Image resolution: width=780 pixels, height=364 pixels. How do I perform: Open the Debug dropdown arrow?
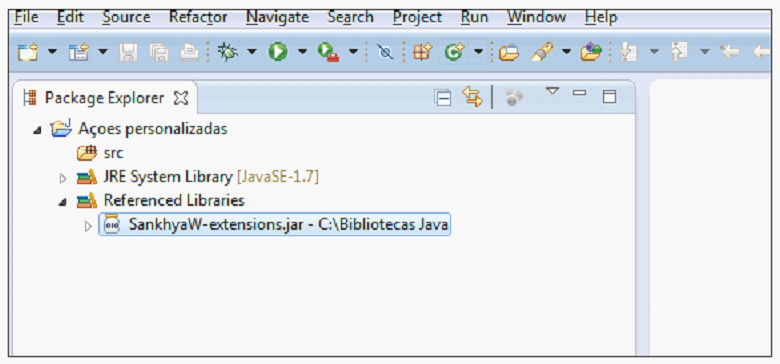point(252,51)
